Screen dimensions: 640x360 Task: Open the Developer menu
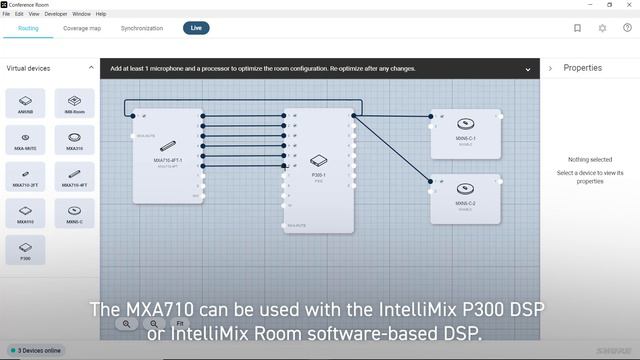pyautogui.click(x=56, y=14)
